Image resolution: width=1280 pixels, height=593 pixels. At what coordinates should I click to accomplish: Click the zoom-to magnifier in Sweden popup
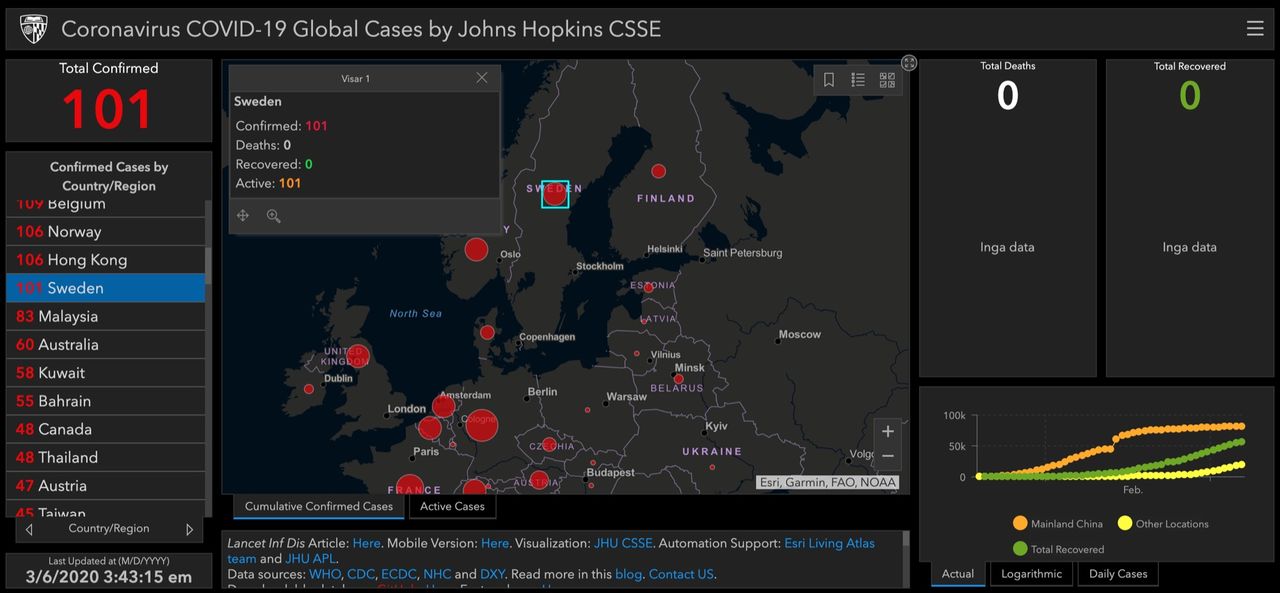pos(273,215)
